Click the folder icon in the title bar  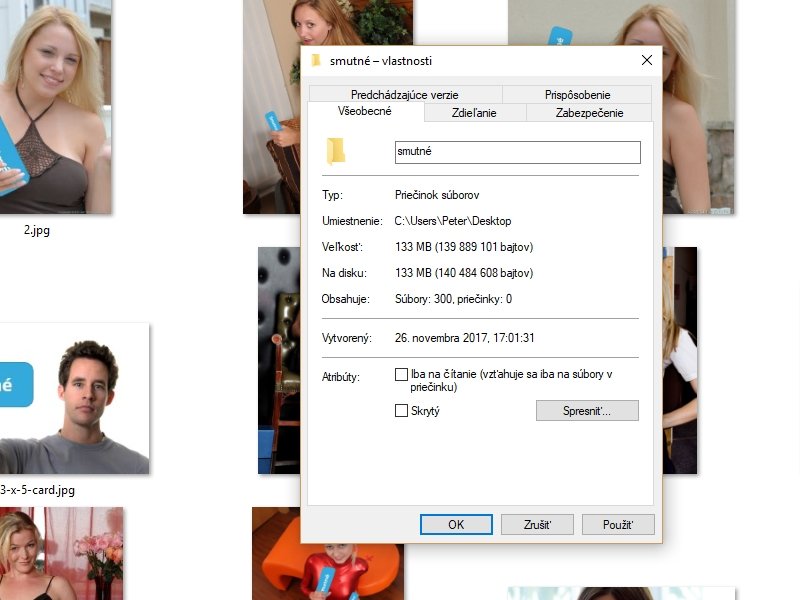pyautogui.click(x=316, y=61)
